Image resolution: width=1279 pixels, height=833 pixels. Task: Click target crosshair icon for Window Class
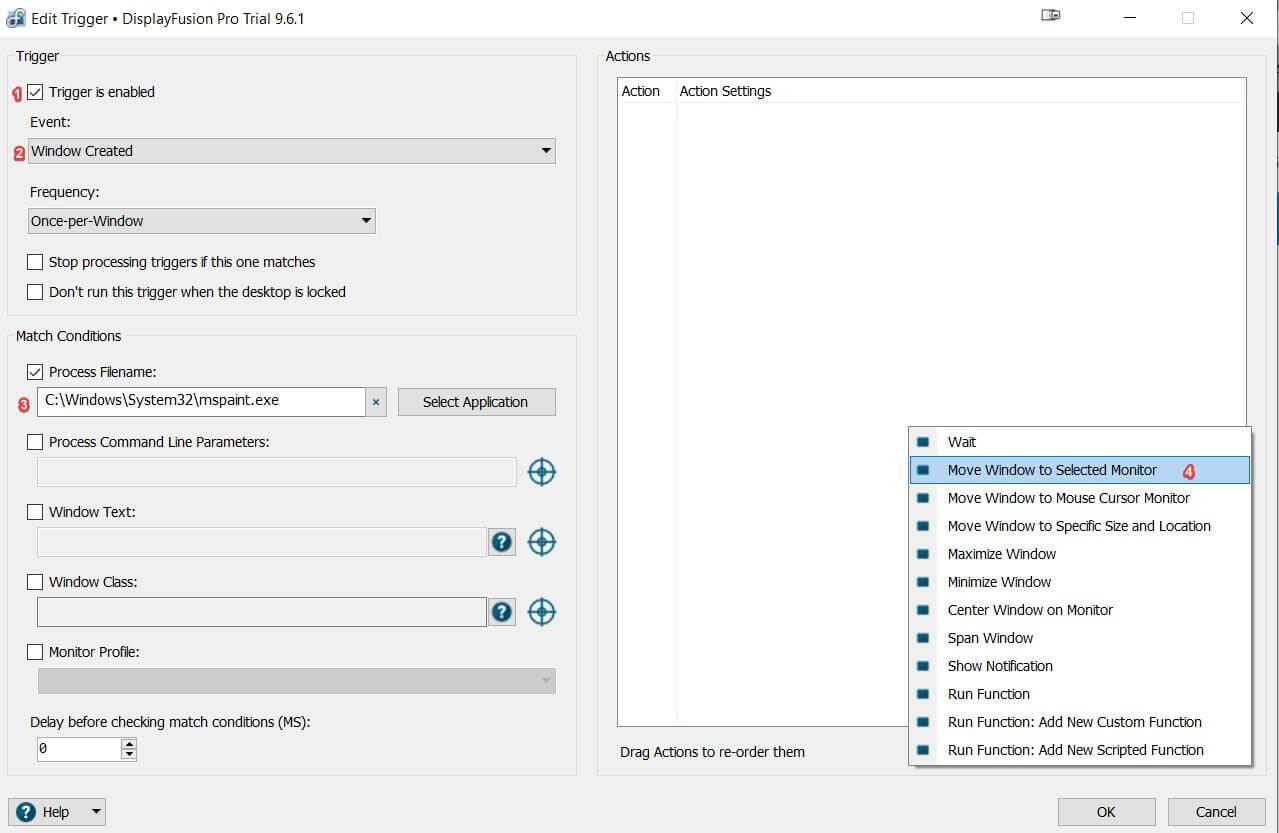pyautogui.click(x=541, y=612)
